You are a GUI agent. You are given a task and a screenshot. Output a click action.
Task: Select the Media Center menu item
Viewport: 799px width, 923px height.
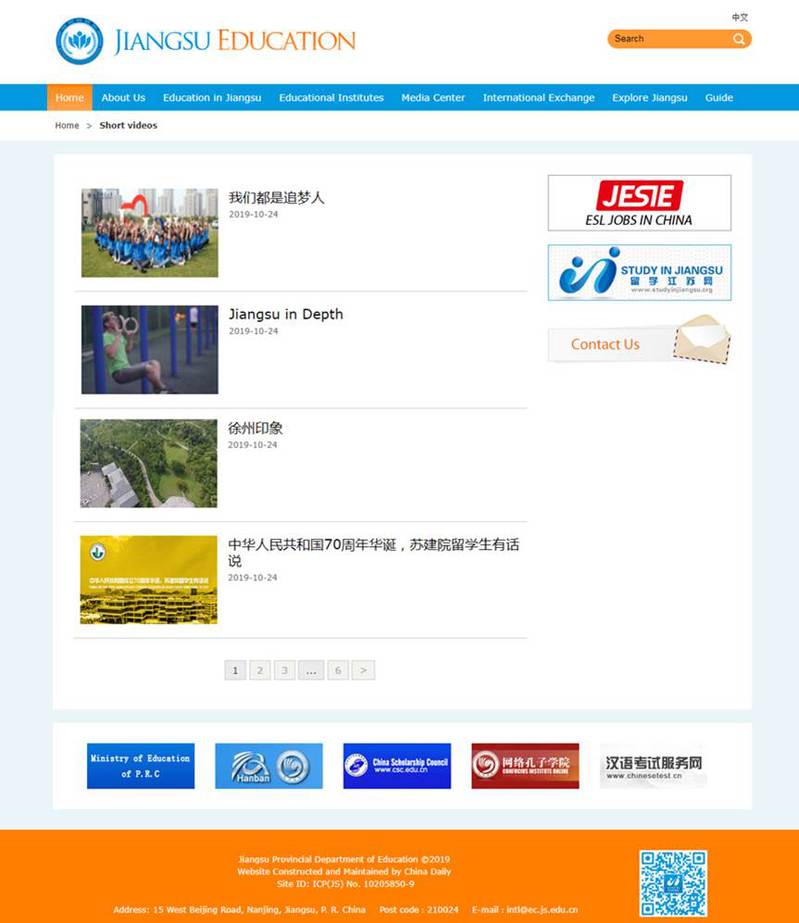point(433,98)
